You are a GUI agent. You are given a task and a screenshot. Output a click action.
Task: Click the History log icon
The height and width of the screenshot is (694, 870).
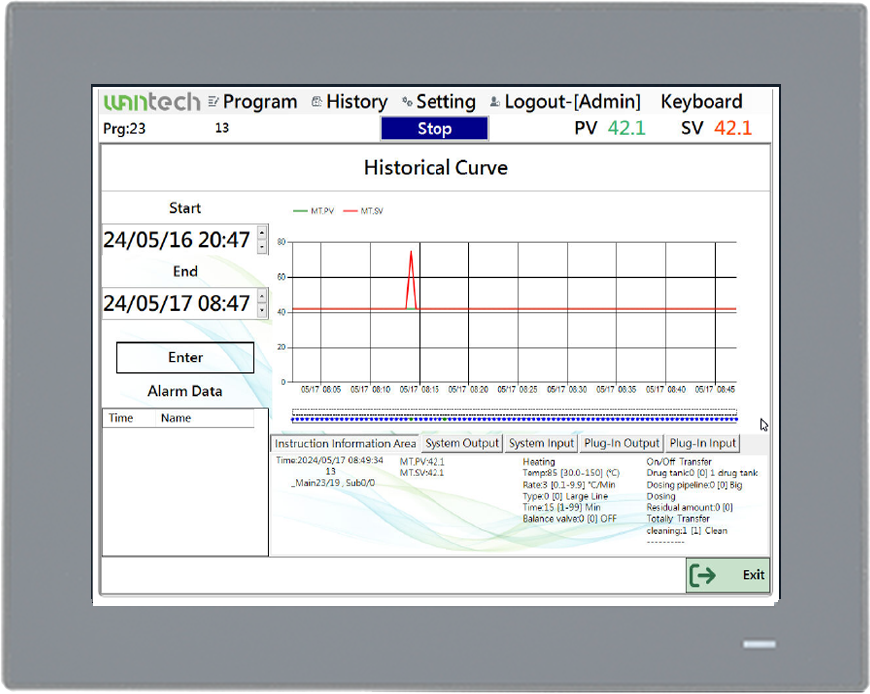(x=316, y=101)
